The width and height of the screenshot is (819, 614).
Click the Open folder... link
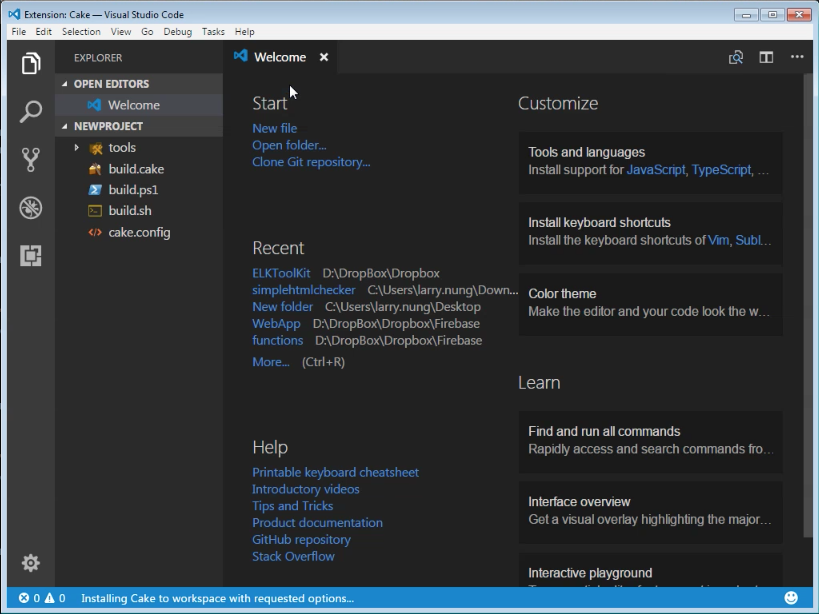click(289, 145)
